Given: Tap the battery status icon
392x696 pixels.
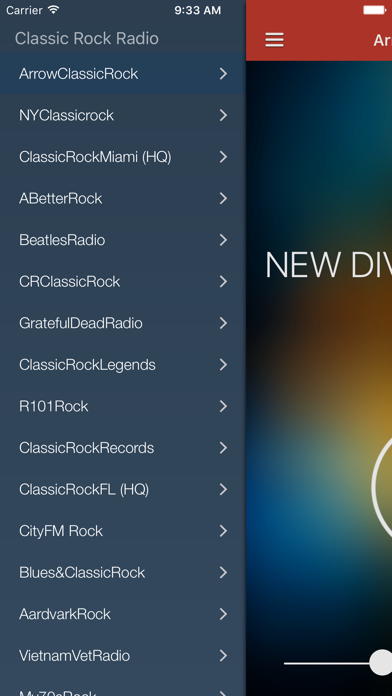Looking at the screenshot, I should pos(375,10).
